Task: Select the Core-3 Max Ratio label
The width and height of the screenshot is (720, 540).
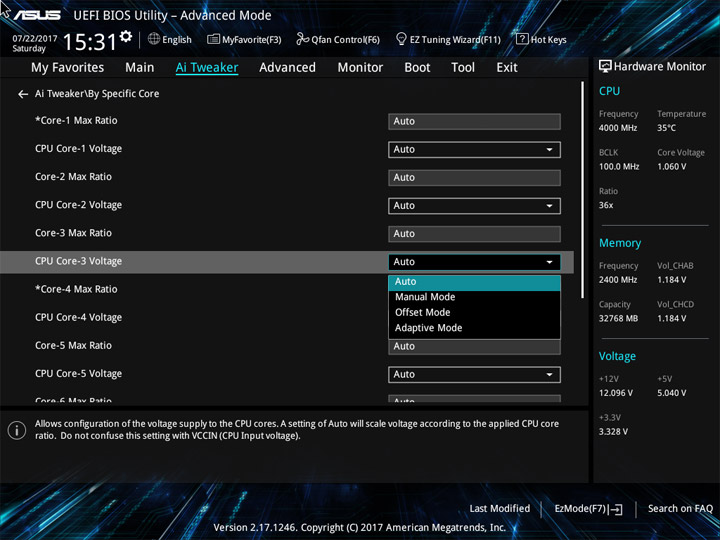Action: [73, 233]
